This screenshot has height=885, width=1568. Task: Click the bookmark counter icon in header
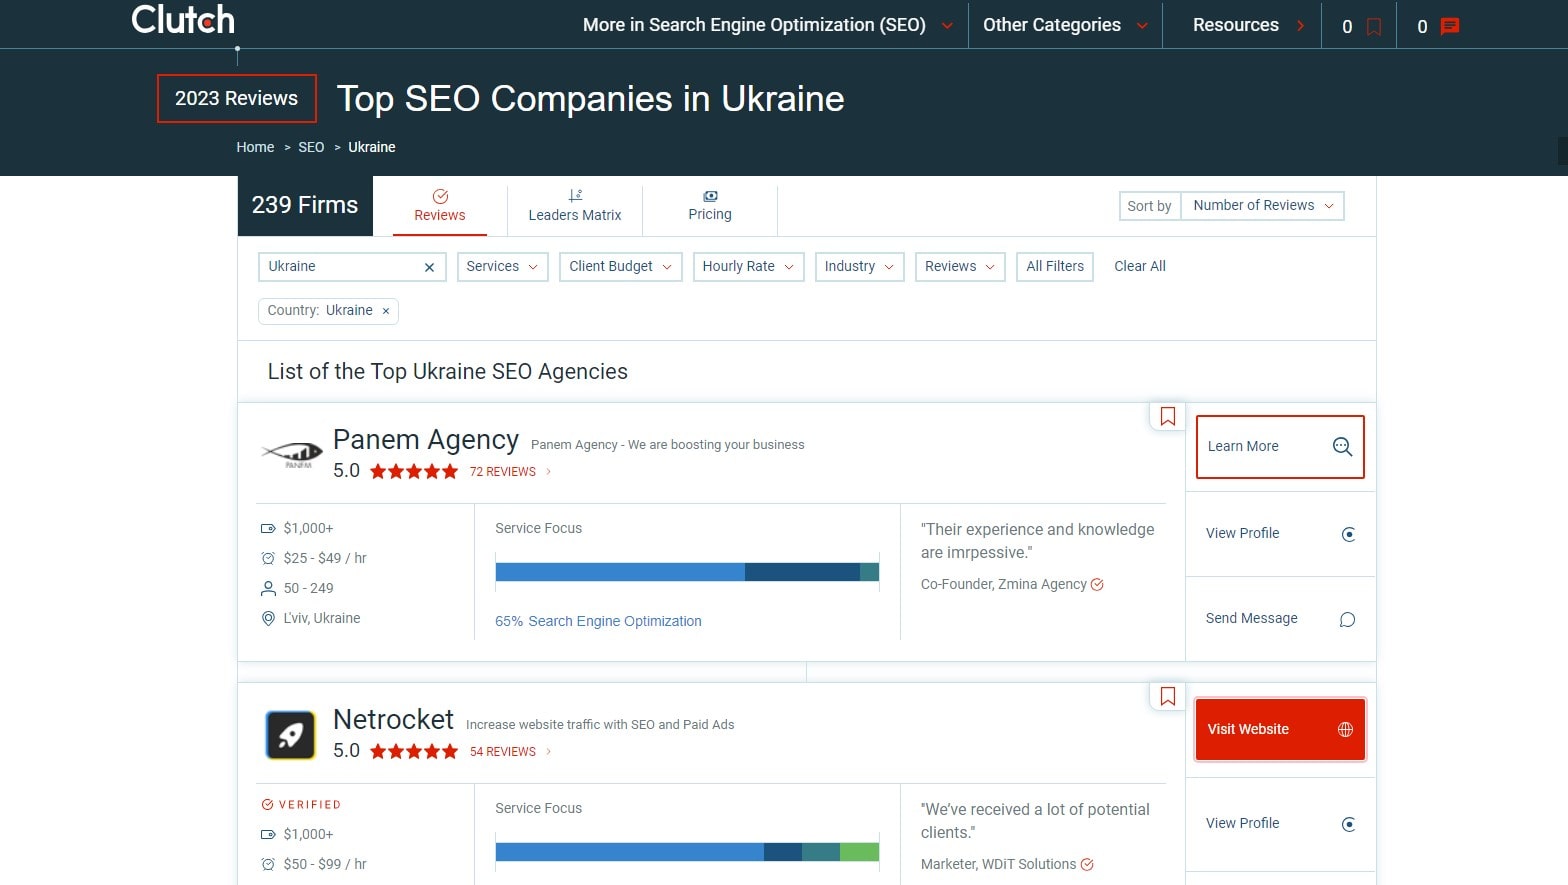coord(1374,27)
